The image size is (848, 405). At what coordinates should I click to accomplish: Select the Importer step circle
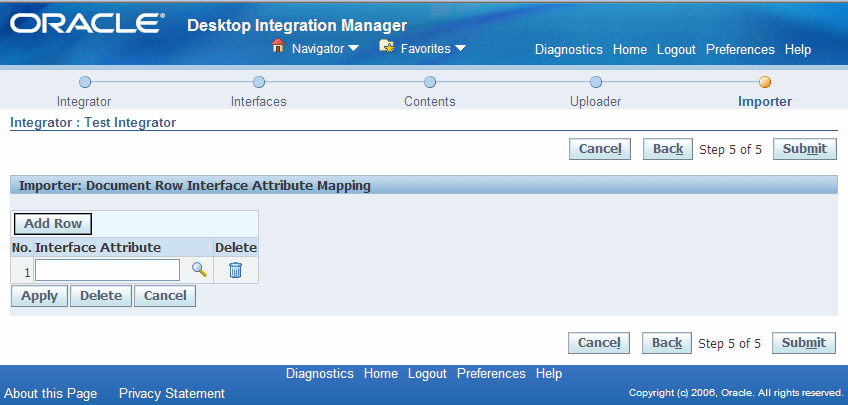click(765, 82)
